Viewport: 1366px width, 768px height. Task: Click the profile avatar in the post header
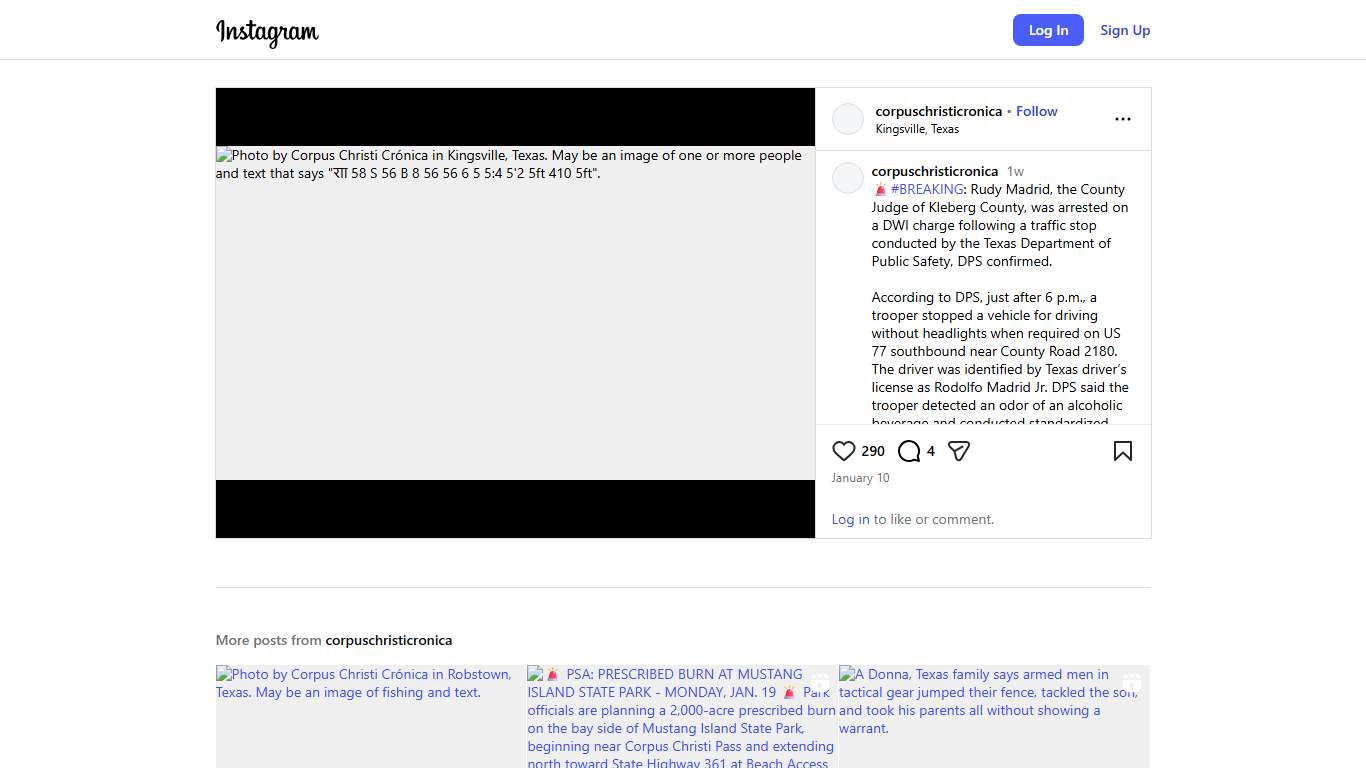(848, 119)
